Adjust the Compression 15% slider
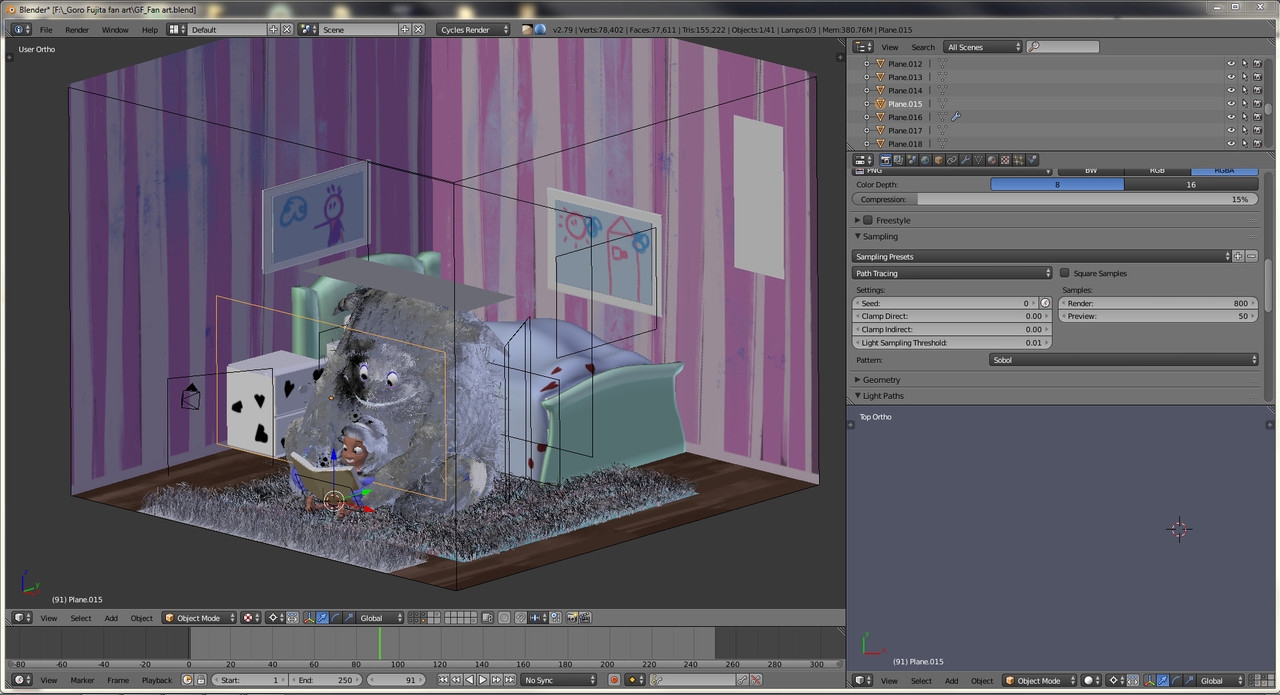The image size is (1280, 695). point(1055,200)
